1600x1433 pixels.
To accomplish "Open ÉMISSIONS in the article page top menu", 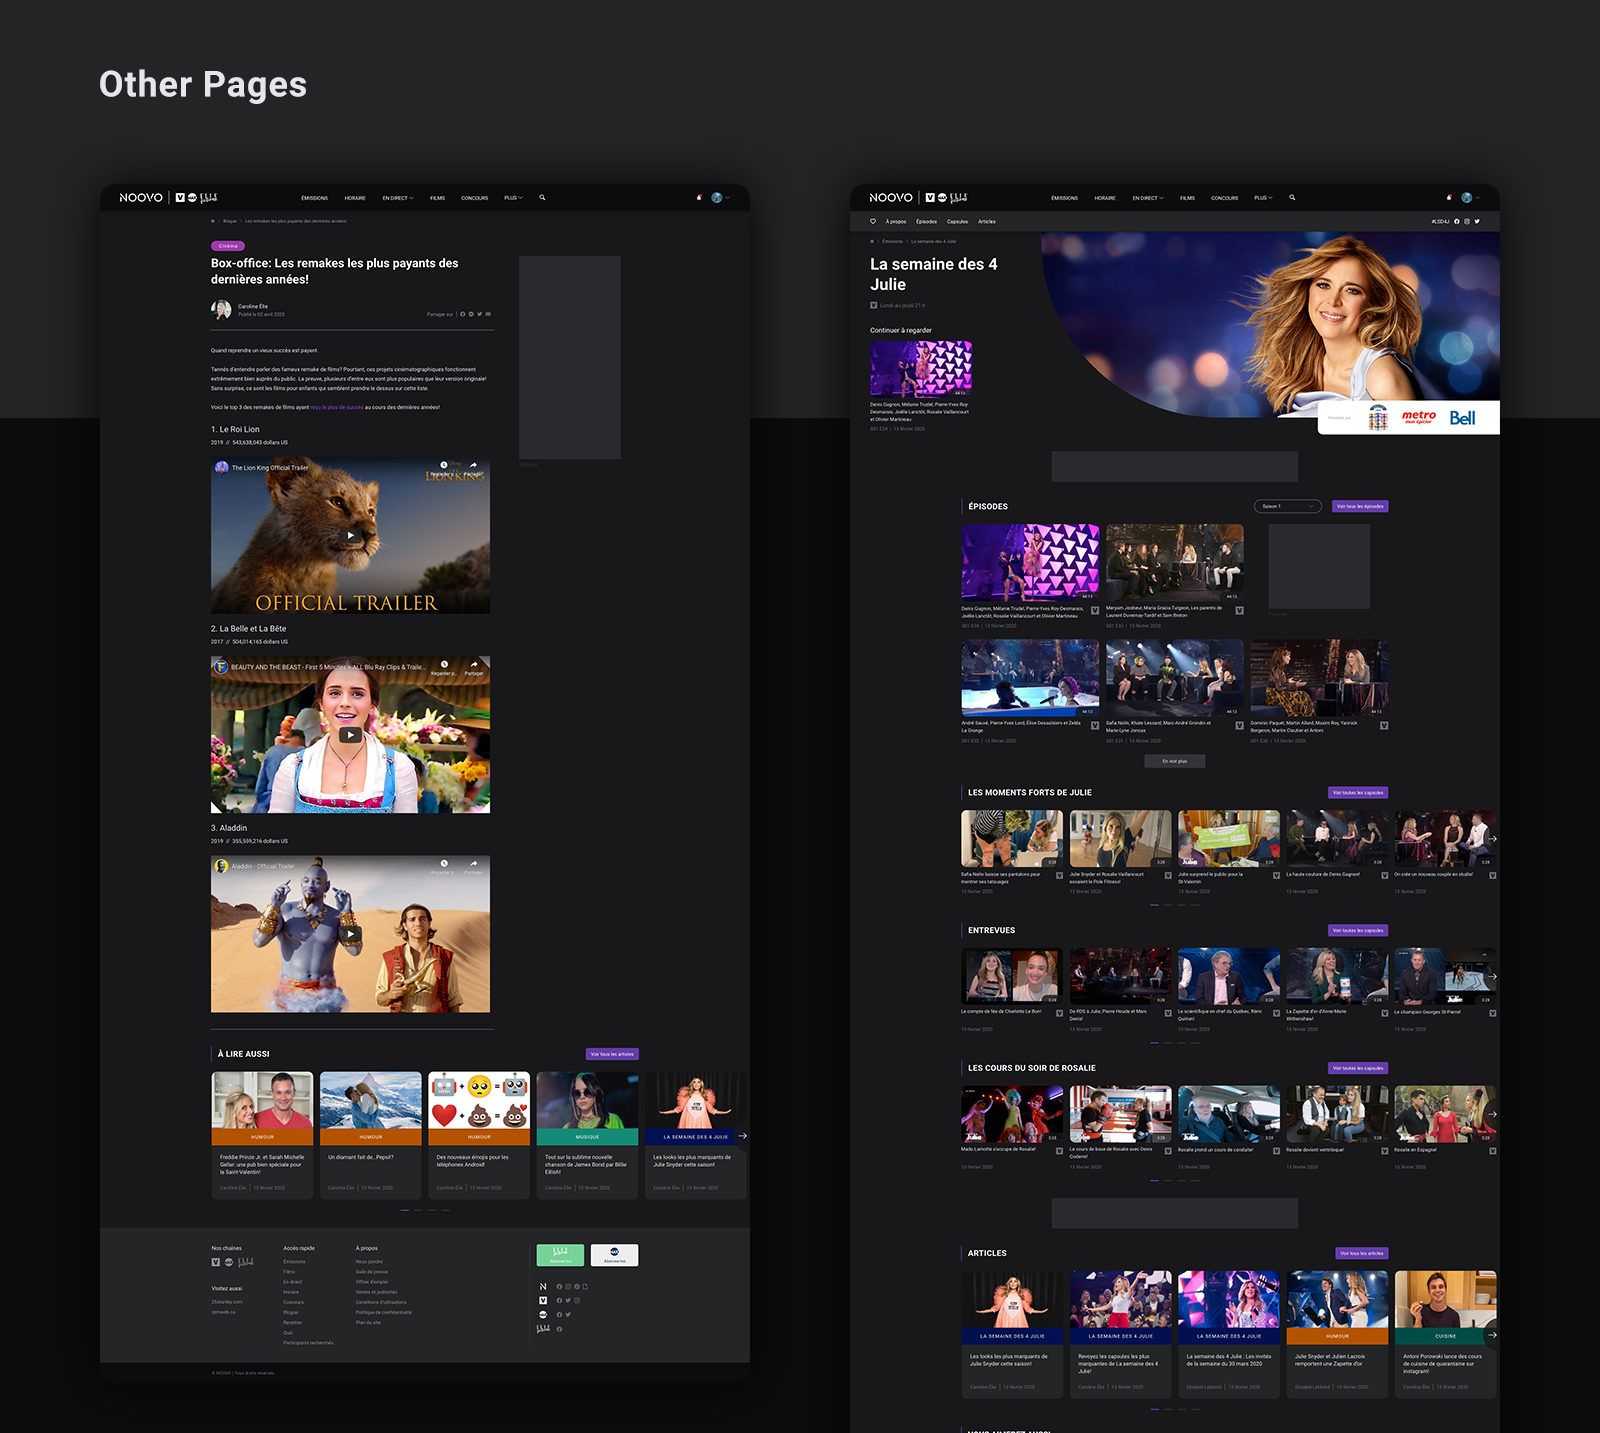I will (314, 198).
